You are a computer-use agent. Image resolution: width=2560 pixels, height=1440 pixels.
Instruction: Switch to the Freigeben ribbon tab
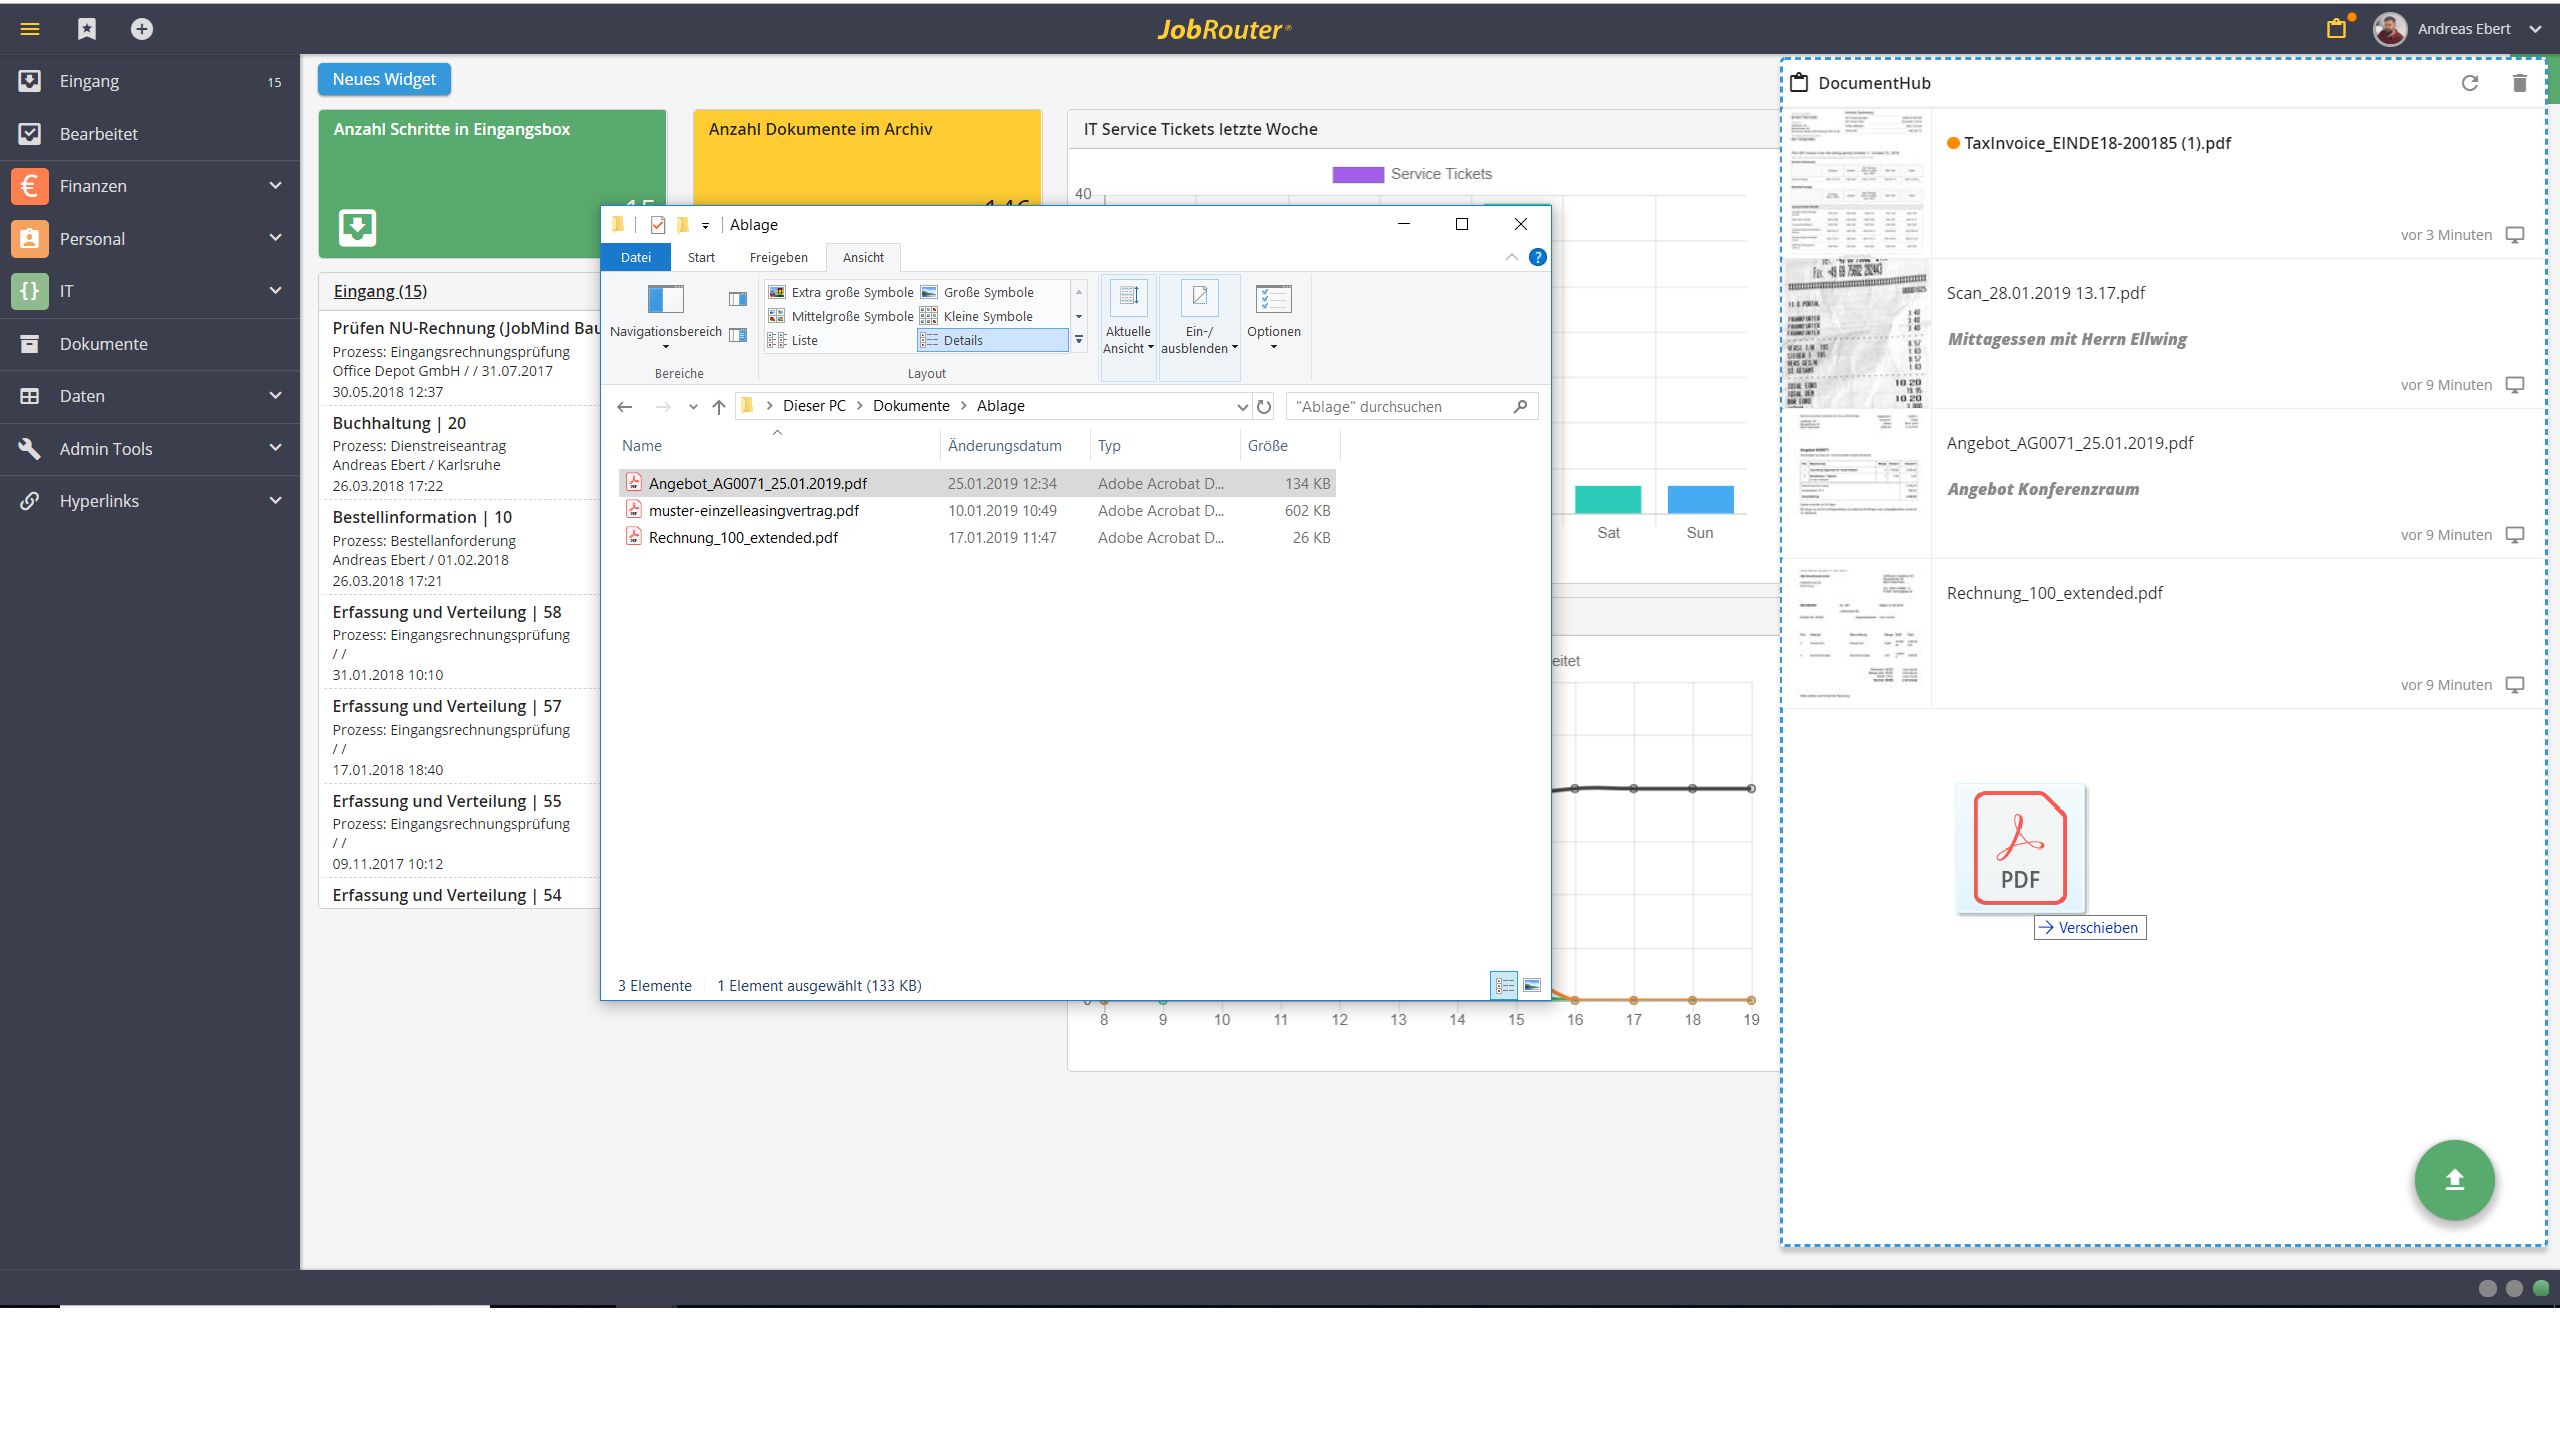coord(778,257)
